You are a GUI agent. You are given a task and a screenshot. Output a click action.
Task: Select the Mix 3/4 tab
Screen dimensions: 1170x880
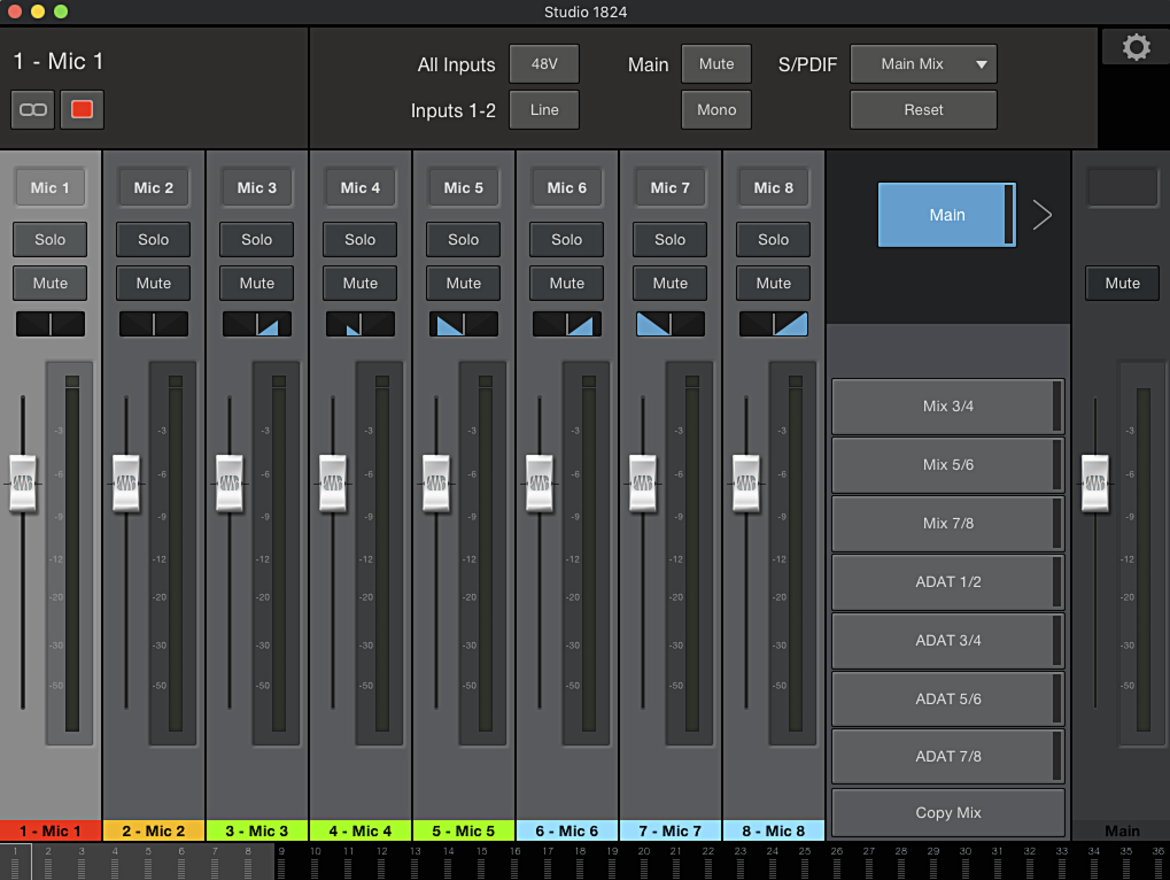coord(948,406)
